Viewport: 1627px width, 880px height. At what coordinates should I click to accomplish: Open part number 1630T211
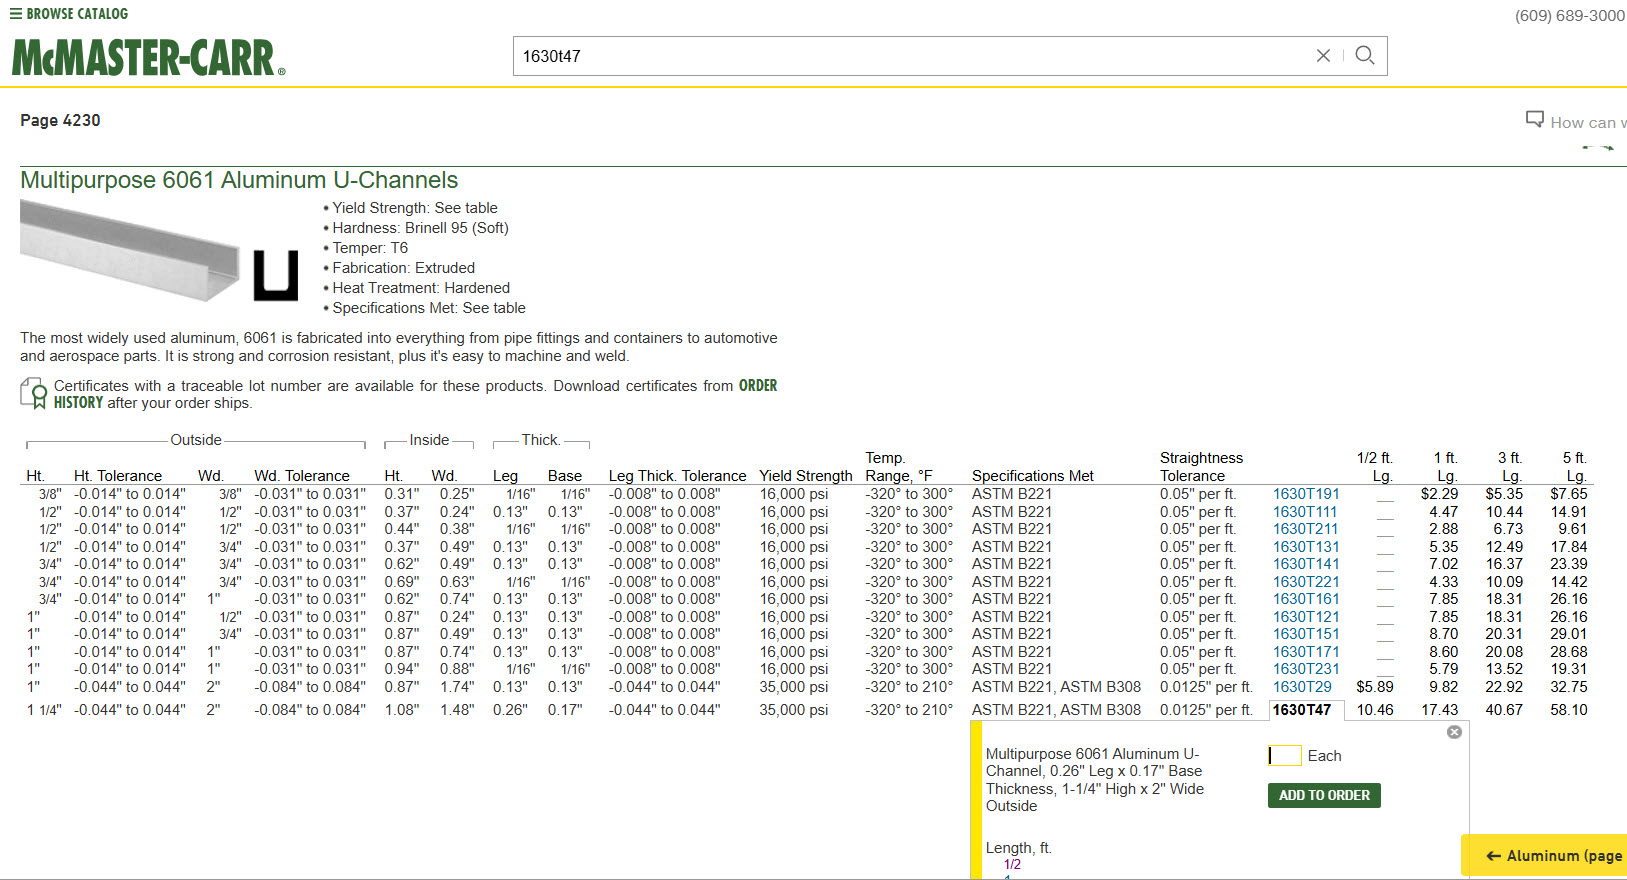pyautogui.click(x=1305, y=529)
